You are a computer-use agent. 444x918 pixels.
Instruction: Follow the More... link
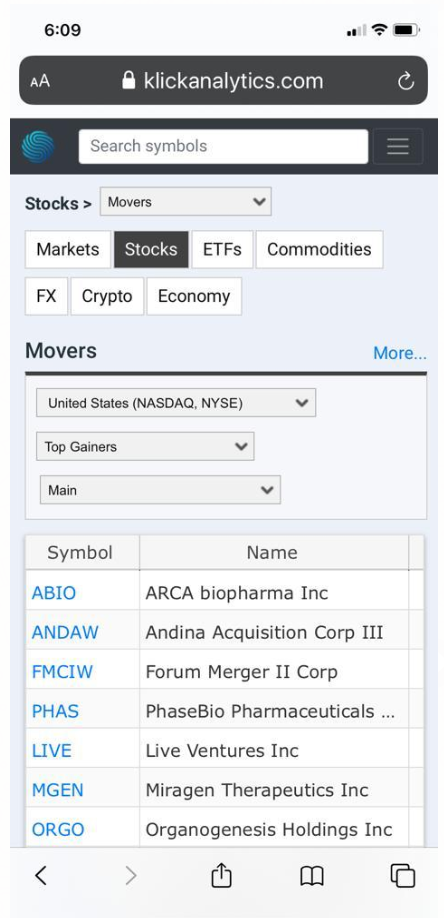(400, 353)
